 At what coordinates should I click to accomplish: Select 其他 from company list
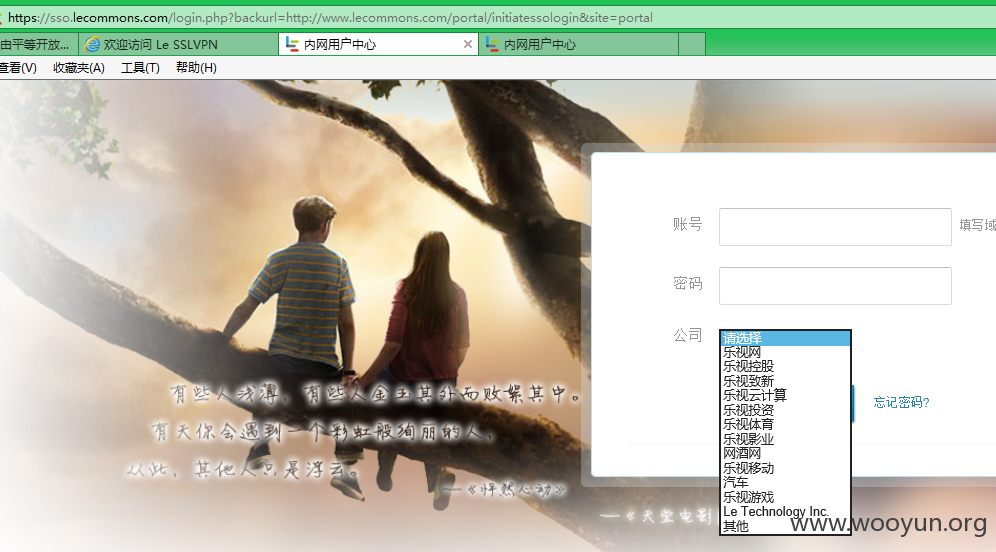(786, 527)
